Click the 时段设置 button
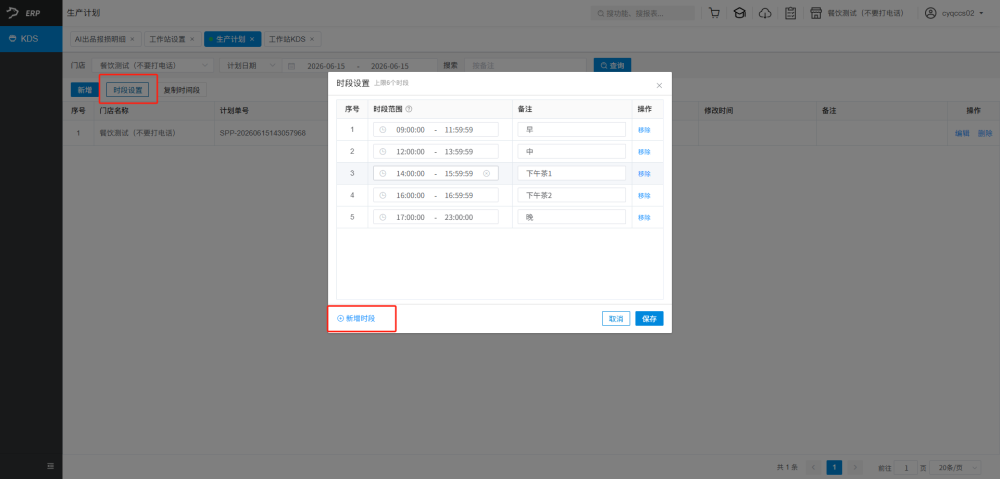The width and height of the screenshot is (1000, 479). 128,90
